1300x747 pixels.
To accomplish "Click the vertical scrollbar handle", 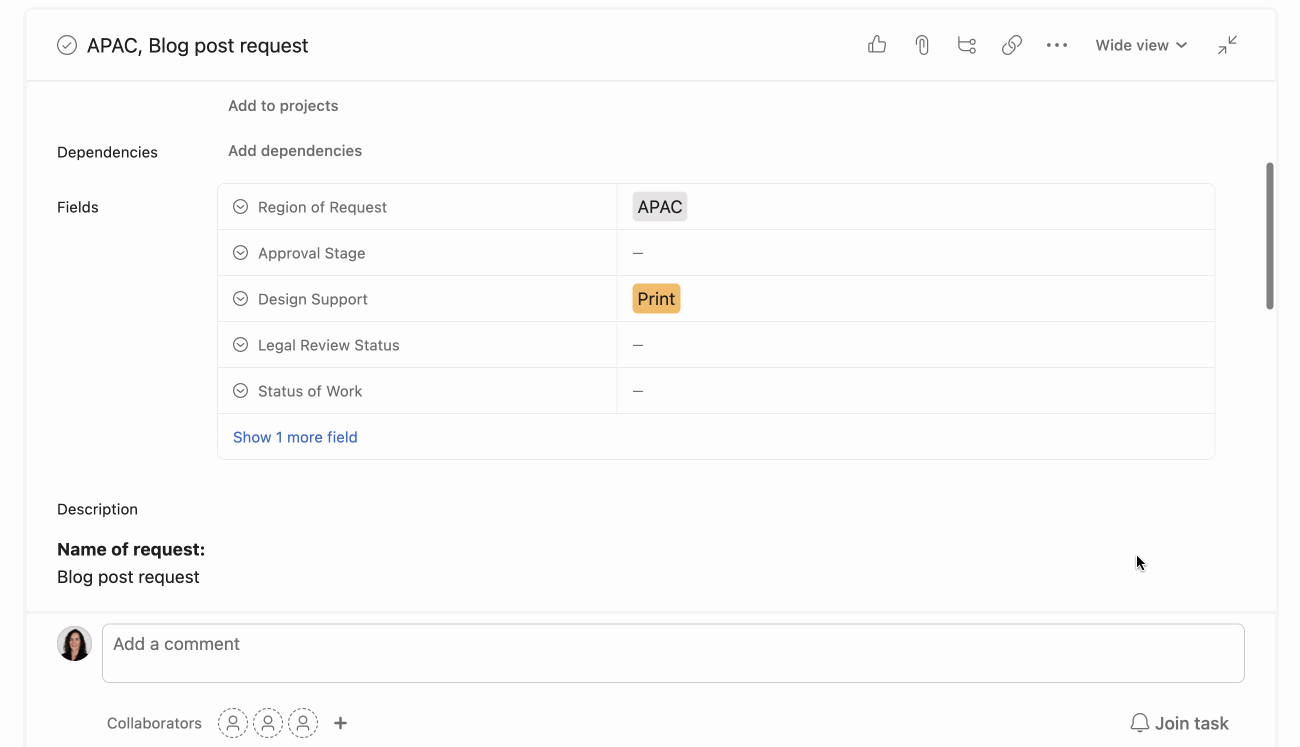I will (x=1271, y=230).
